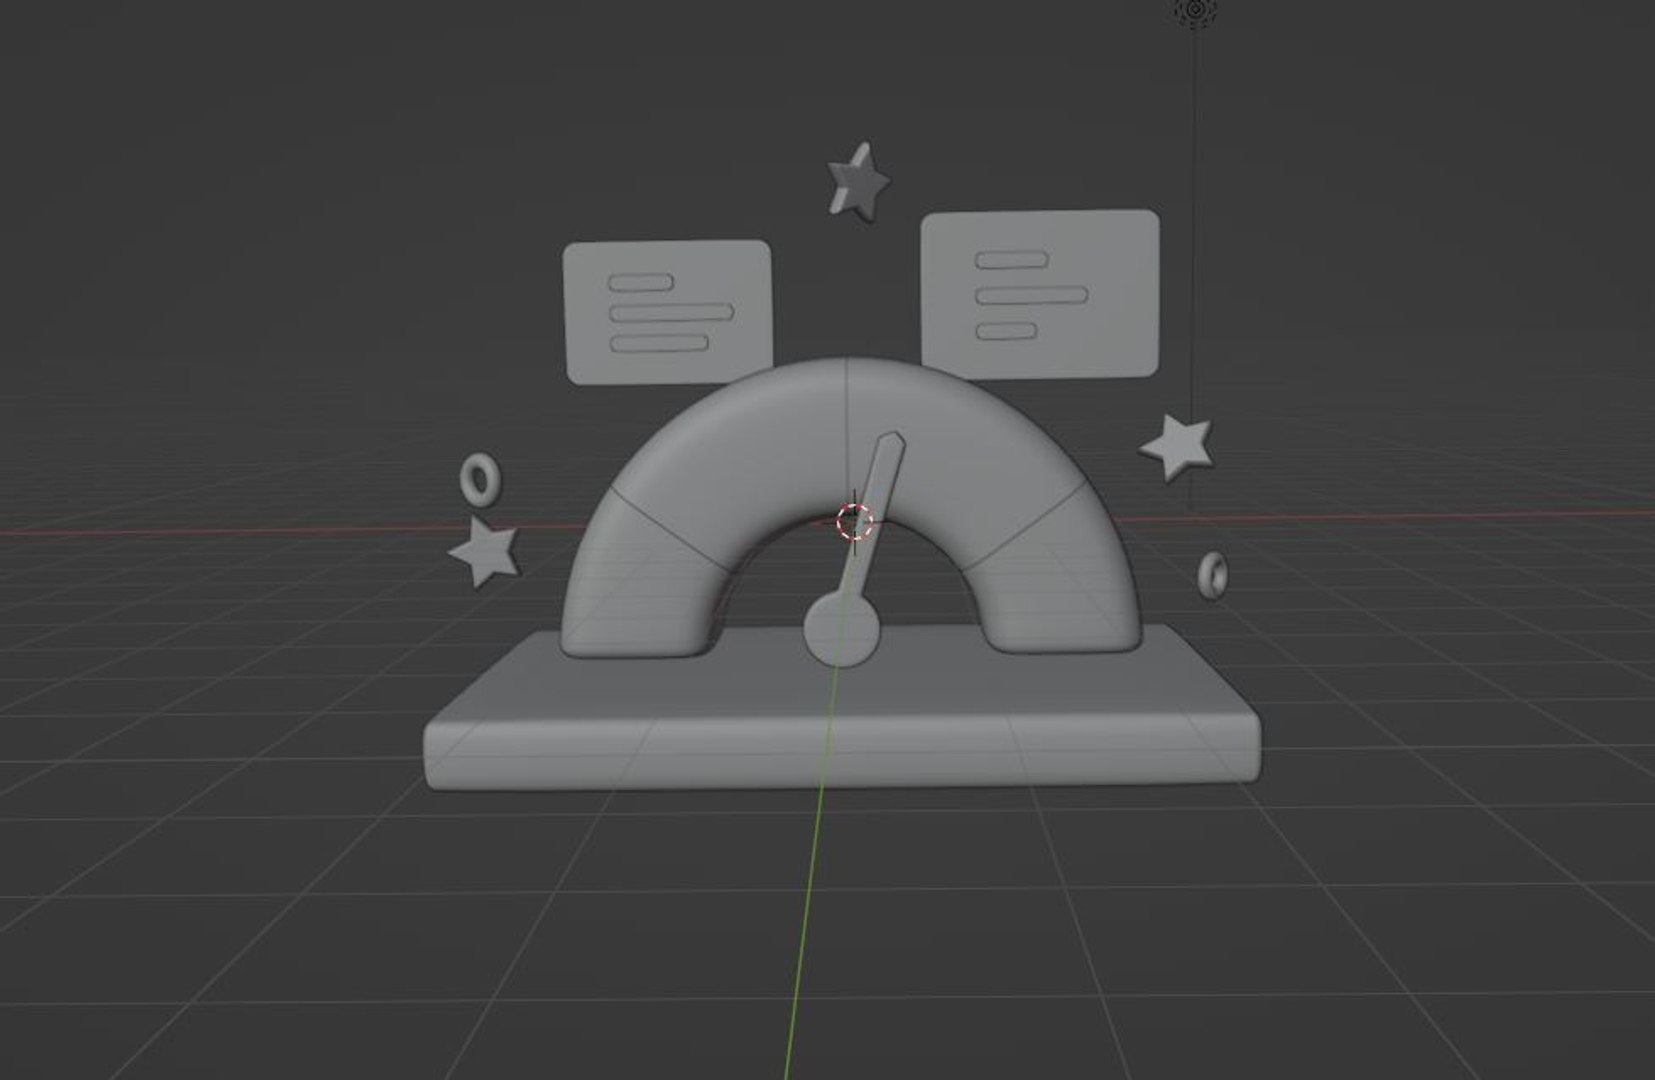Select the longest bar on the left card

[x=671, y=313]
